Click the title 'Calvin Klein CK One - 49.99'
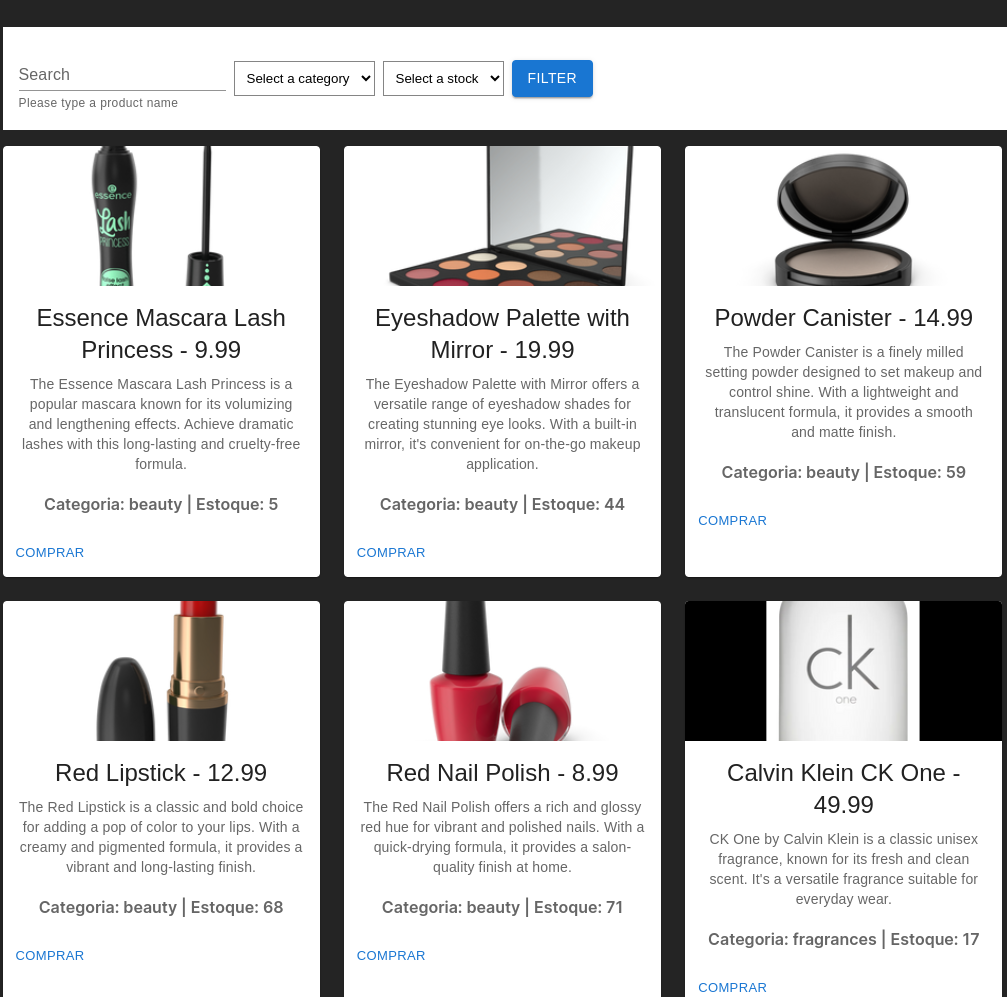1007x997 pixels. 843,789
